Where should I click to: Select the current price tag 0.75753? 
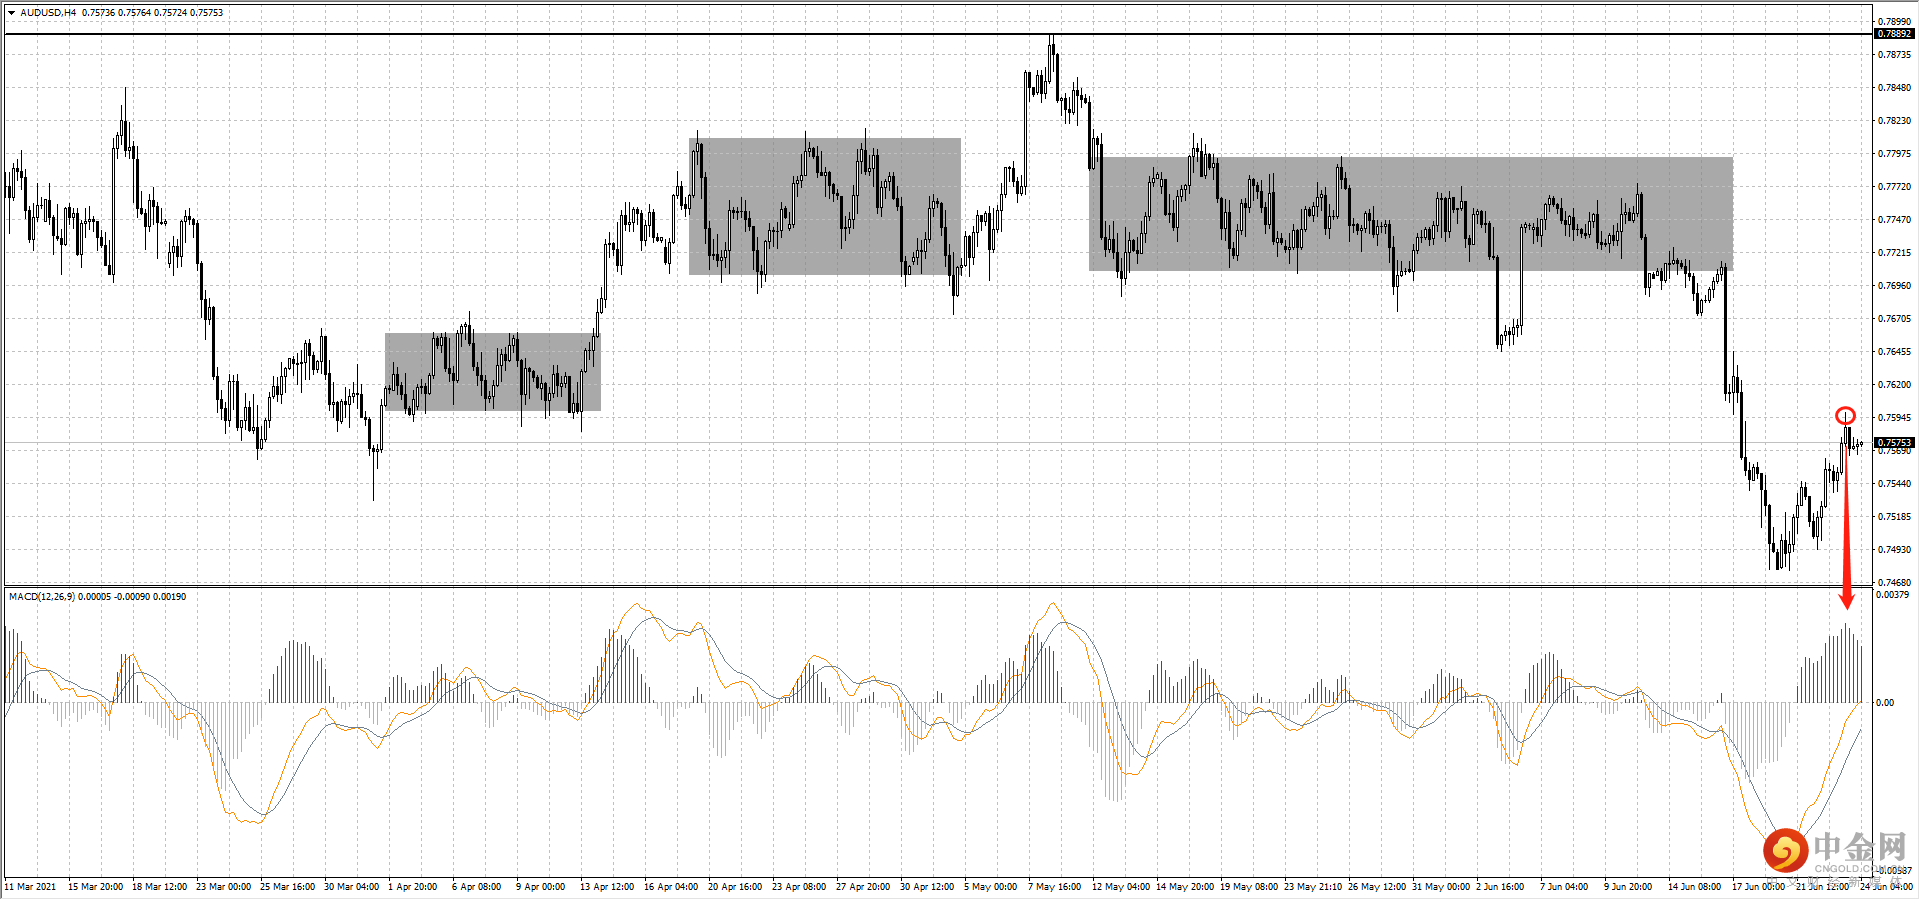(1895, 443)
